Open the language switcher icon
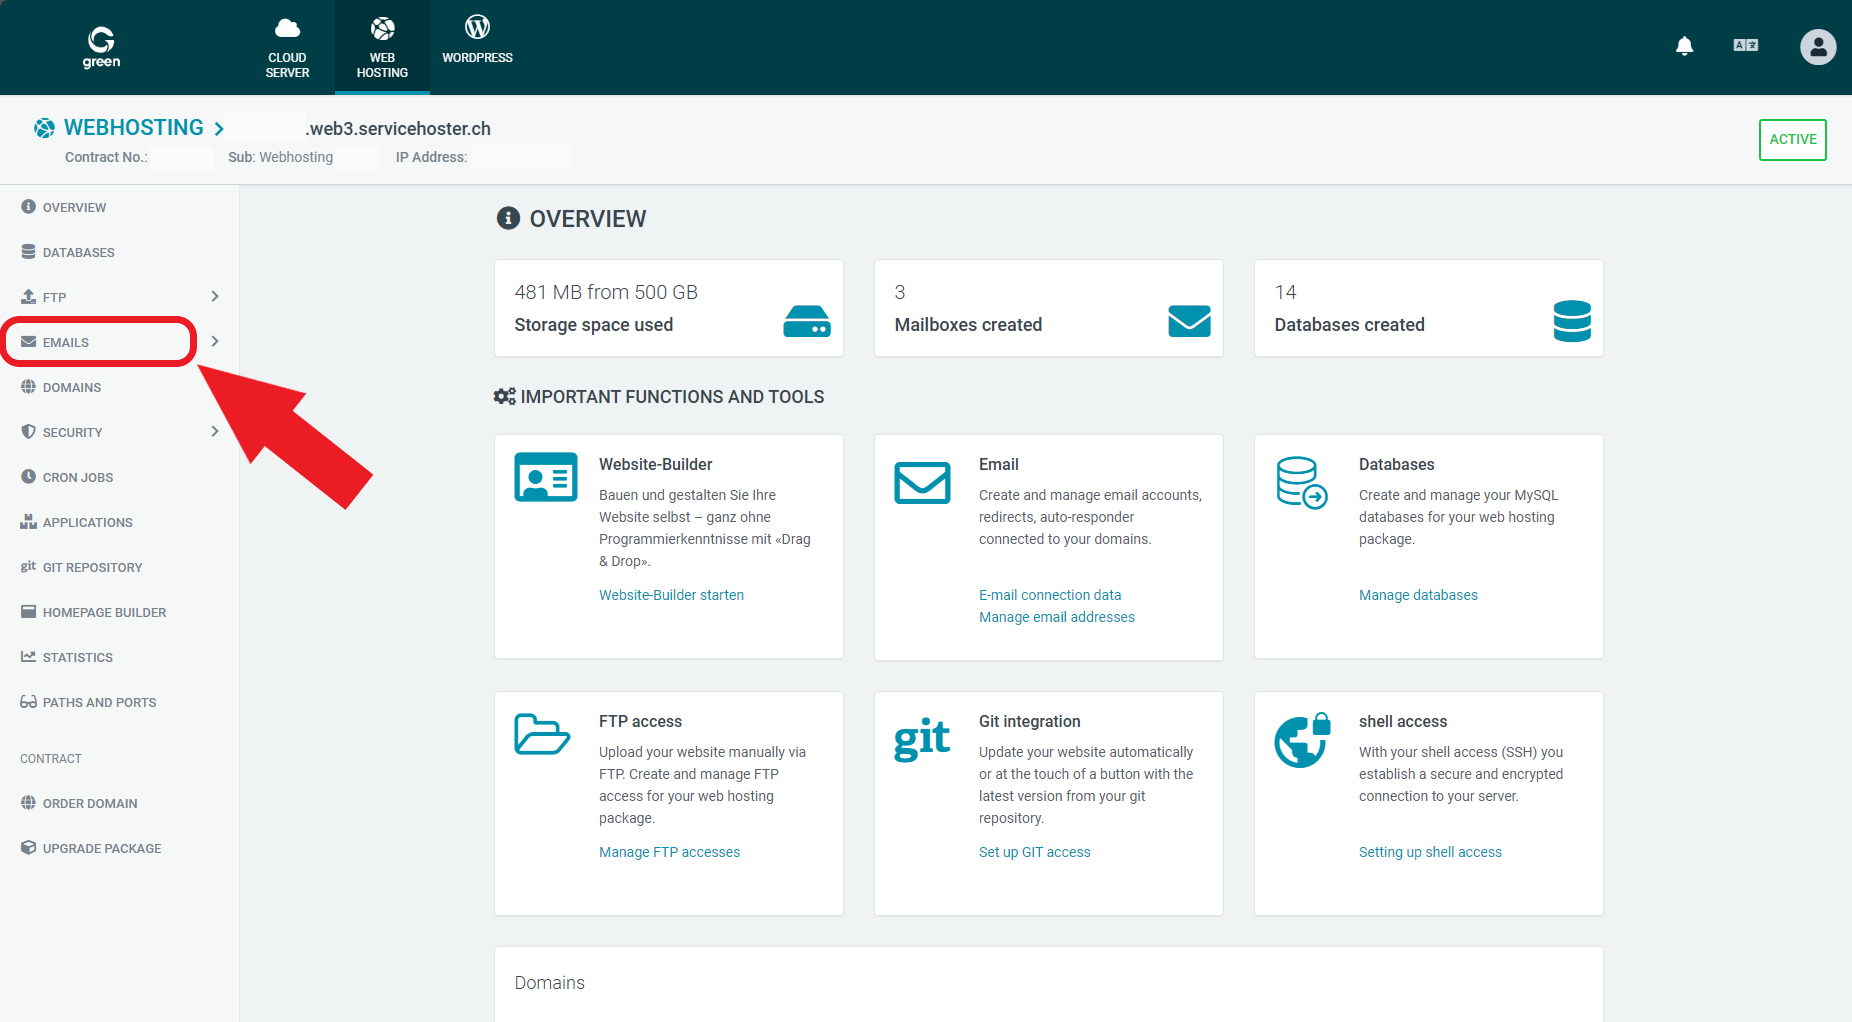The height and width of the screenshot is (1022, 1852). (1746, 45)
